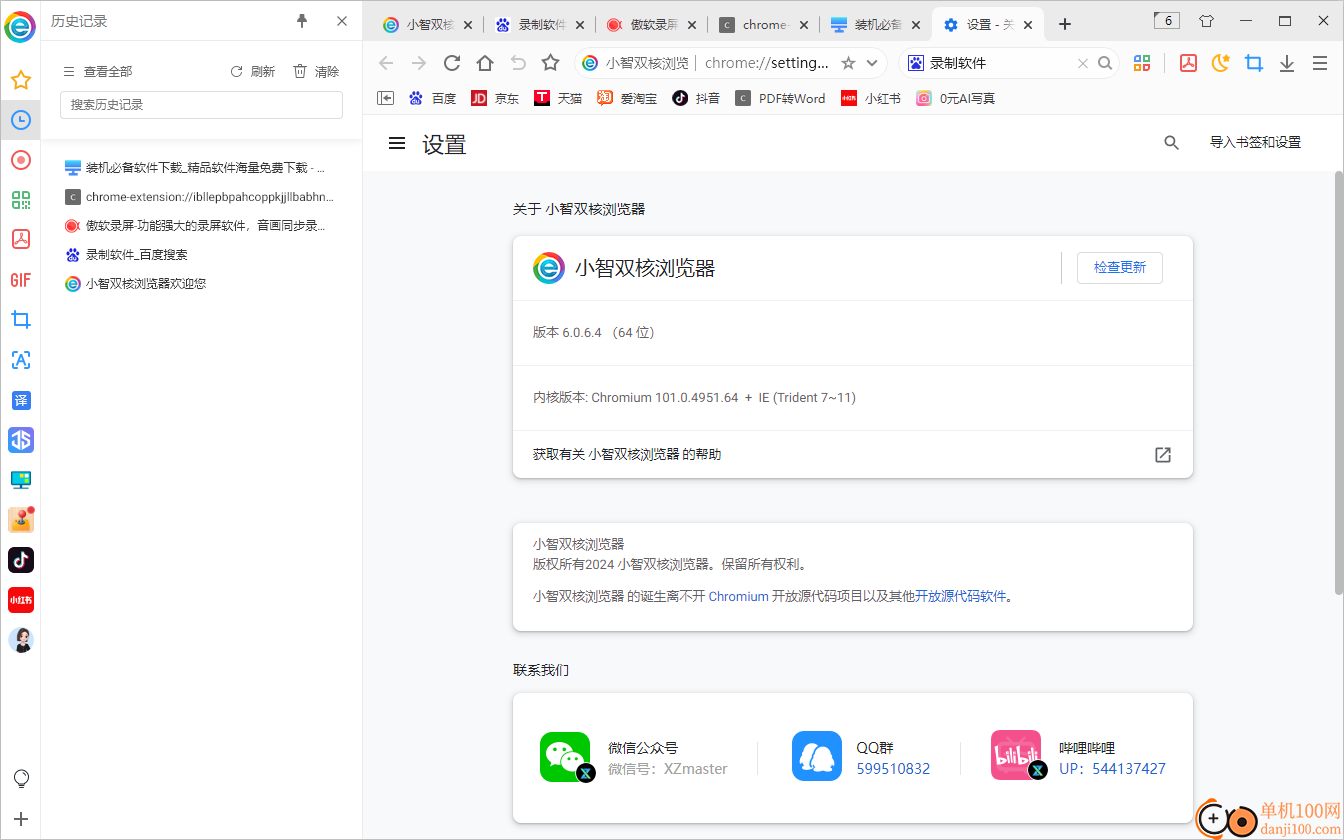Expand the address bar dropdown chevron

[x=872, y=63]
